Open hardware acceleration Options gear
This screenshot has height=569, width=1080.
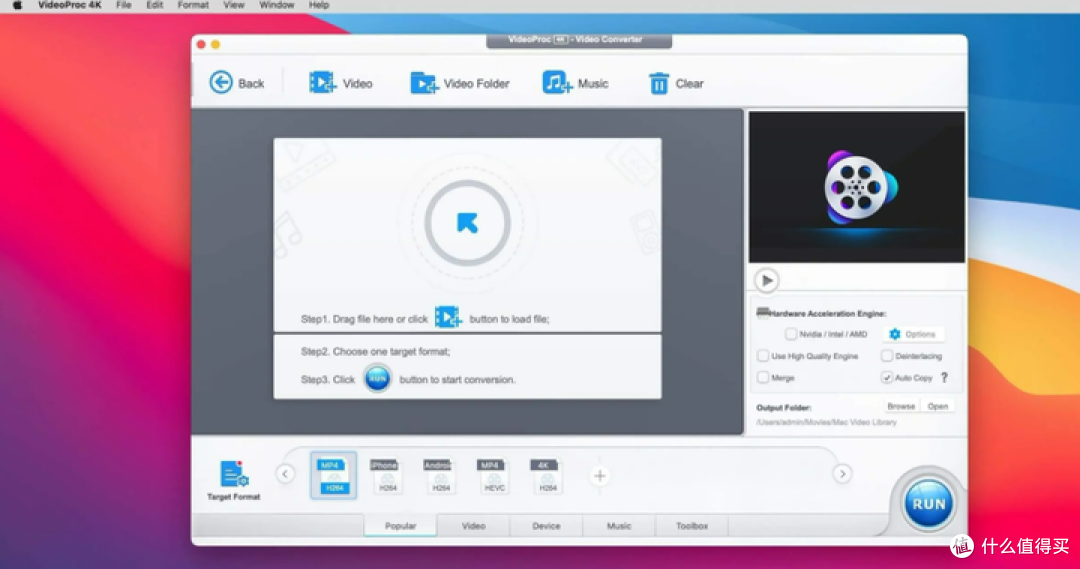click(x=913, y=334)
